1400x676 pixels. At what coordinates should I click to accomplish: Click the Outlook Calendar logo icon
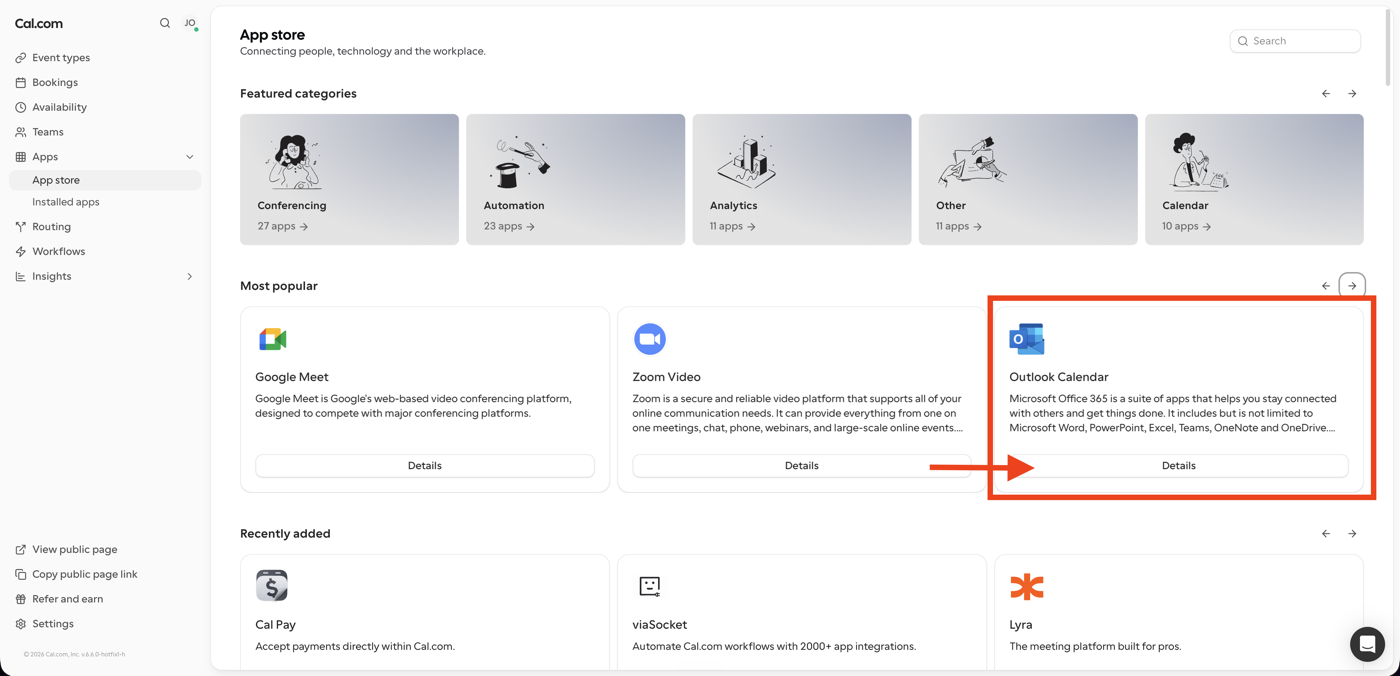tap(1027, 339)
